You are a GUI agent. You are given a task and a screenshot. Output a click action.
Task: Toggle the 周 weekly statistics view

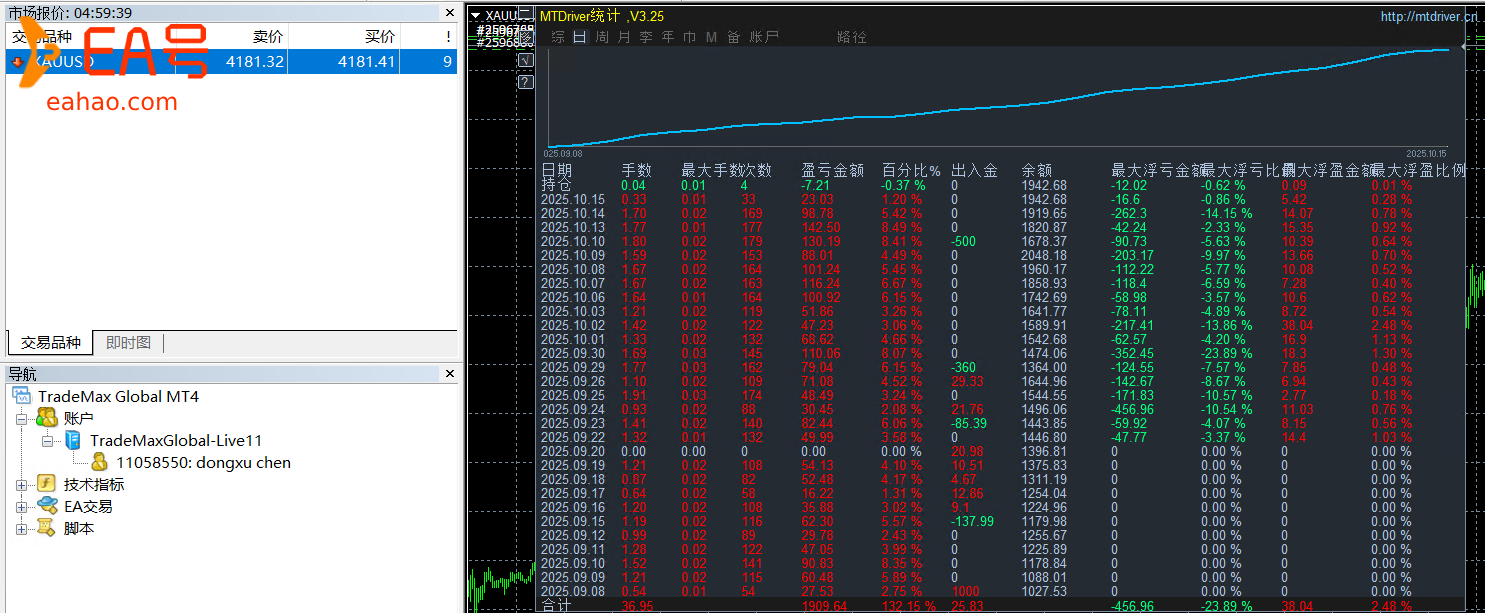click(602, 37)
